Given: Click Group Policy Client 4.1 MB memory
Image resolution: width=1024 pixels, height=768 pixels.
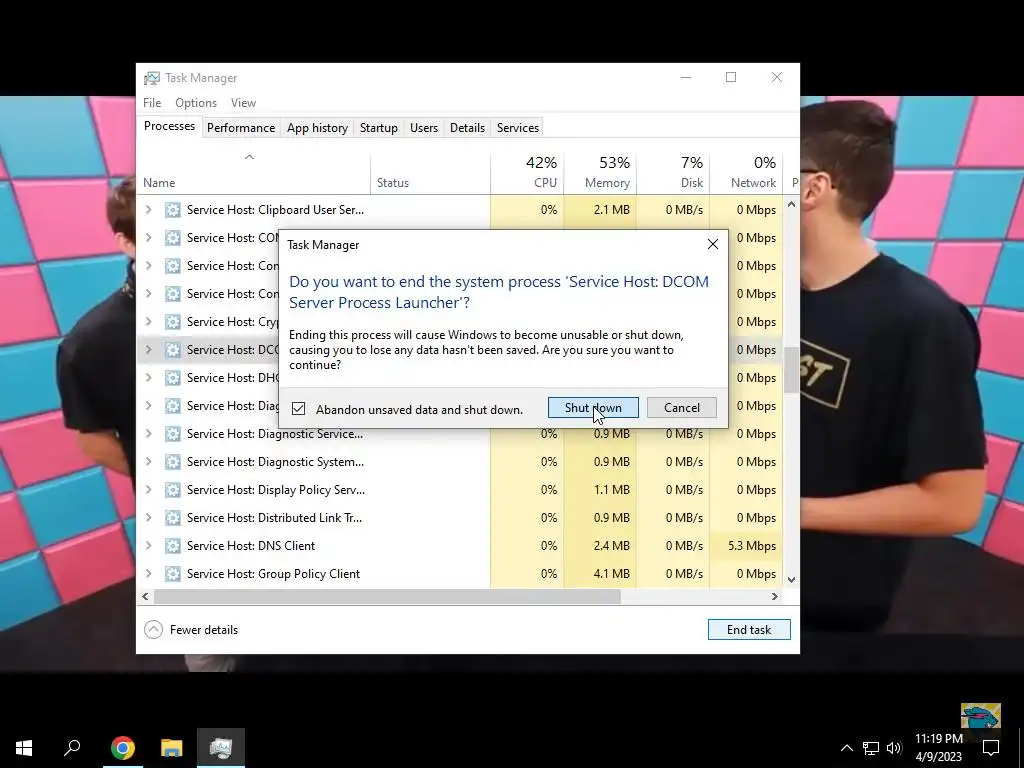Looking at the screenshot, I should pyautogui.click(x=611, y=573).
